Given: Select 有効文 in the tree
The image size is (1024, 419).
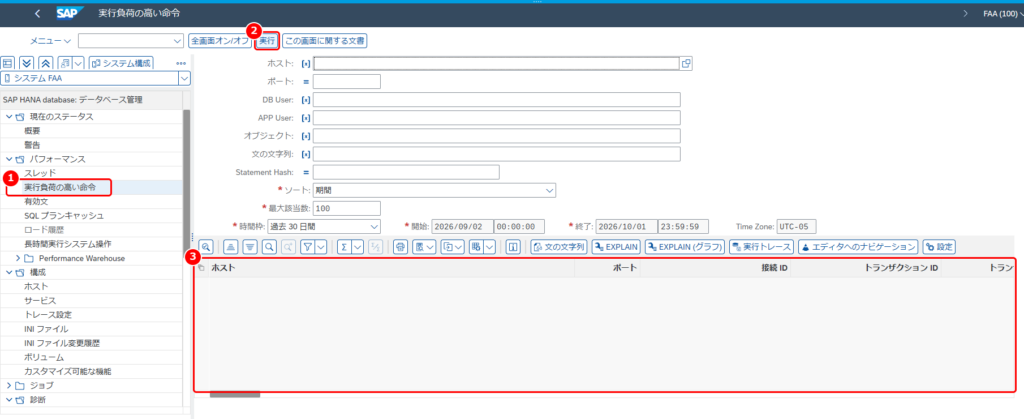Looking at the screenshot, I should pos(37,202).
